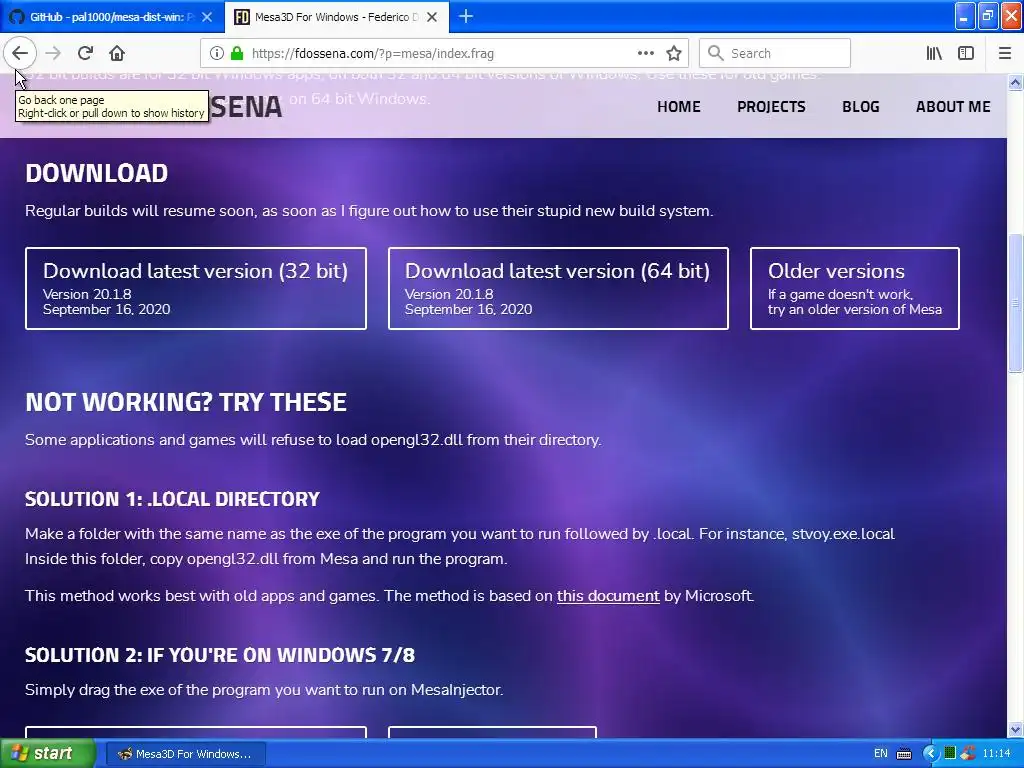Follow the 'this document' Microsoft link
This screenshot has height=768, width=1024.
tap(608, 596)
